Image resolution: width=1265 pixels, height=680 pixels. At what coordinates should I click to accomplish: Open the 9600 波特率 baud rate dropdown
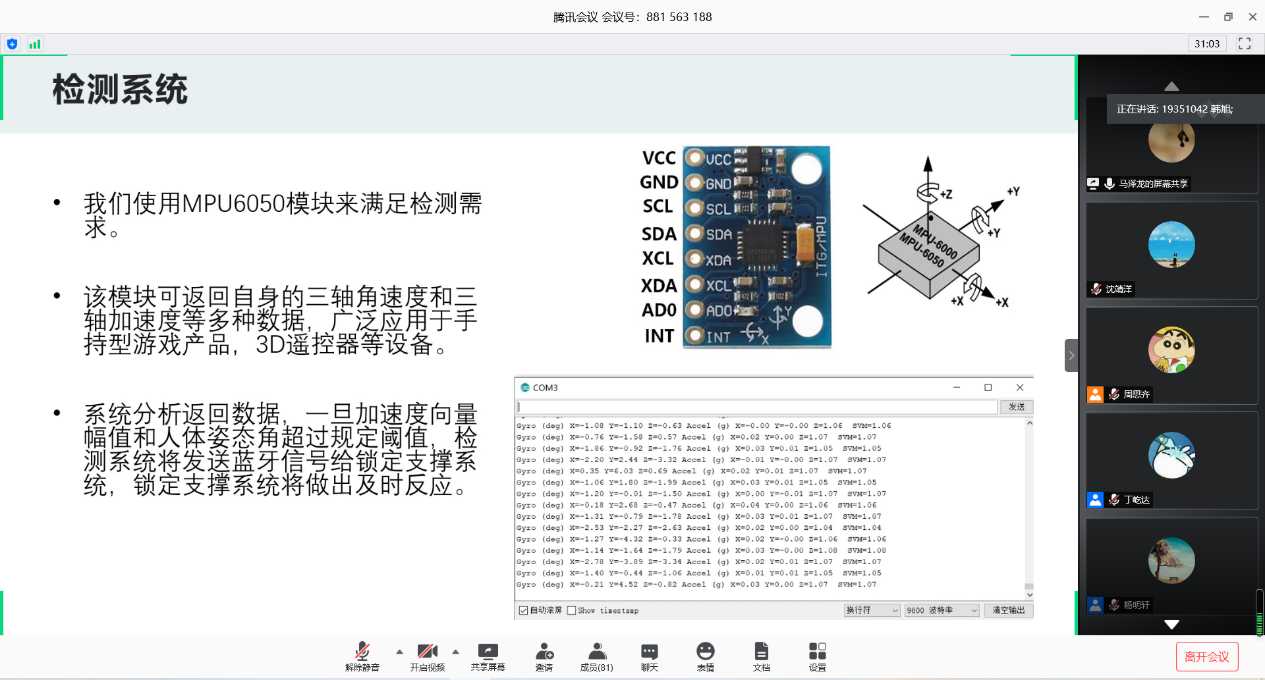(x=941, y=610)
